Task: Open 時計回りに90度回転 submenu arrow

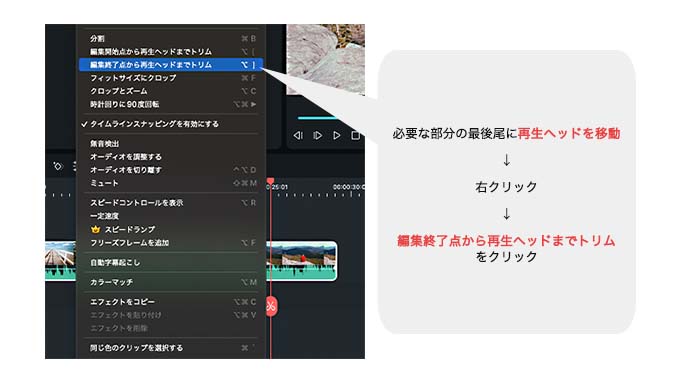Action: 253,104
